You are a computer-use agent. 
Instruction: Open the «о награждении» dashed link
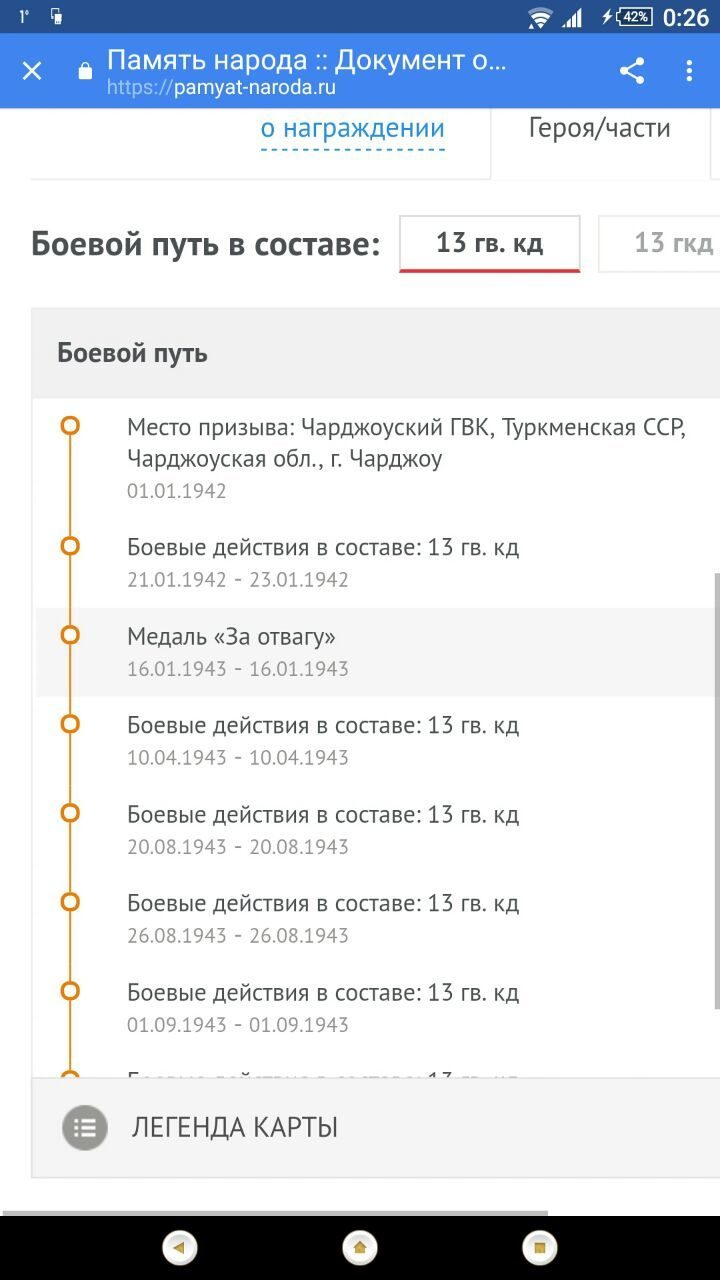pyautogui.click(x=352, y=129)
